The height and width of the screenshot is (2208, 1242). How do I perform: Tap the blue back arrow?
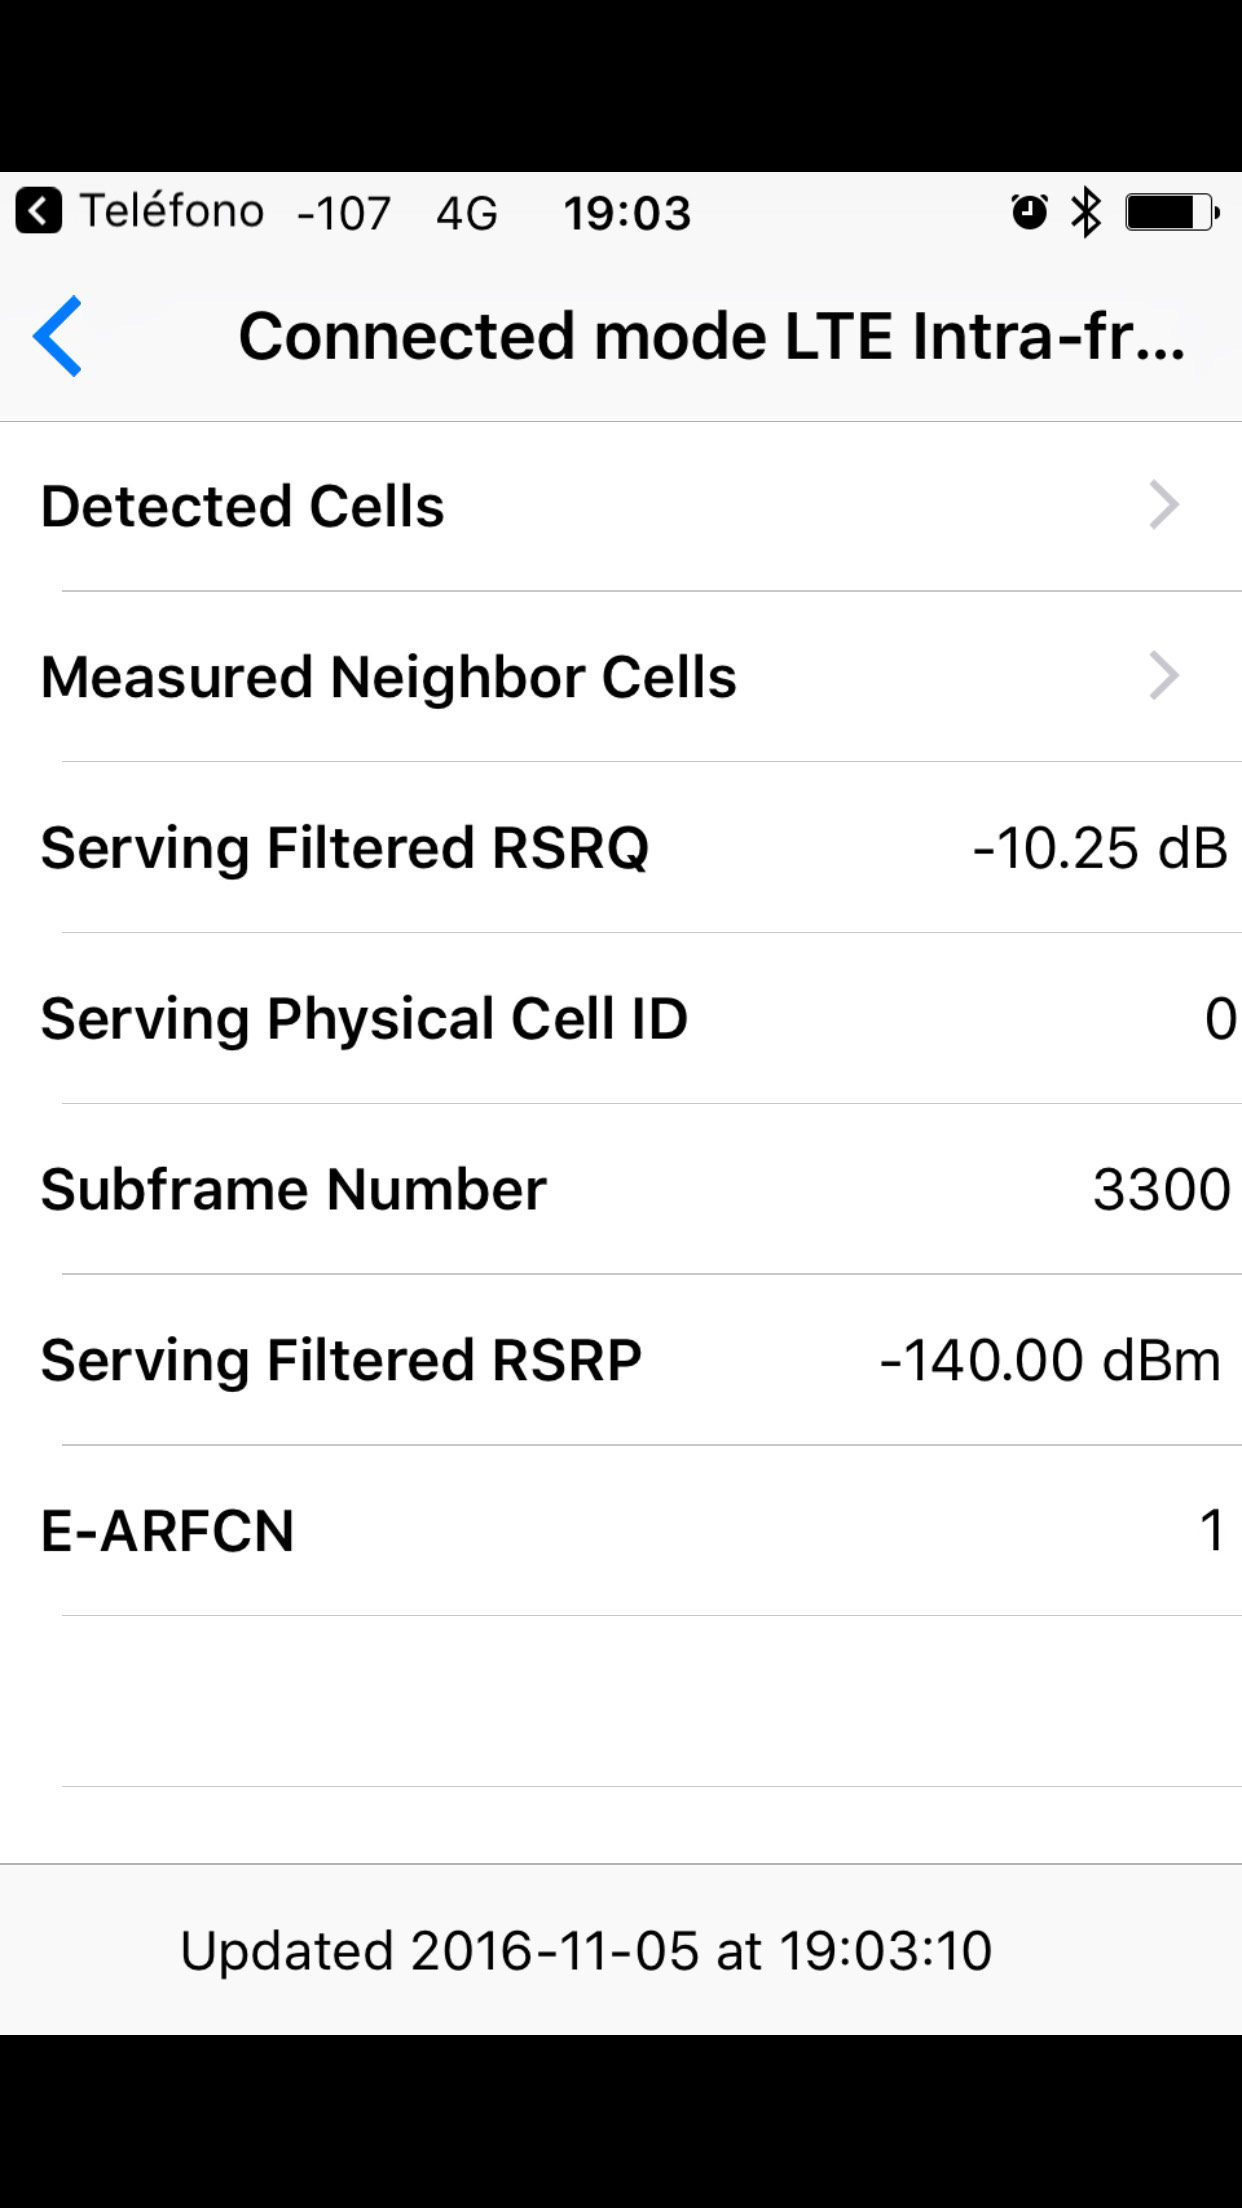tap(58, 336)
